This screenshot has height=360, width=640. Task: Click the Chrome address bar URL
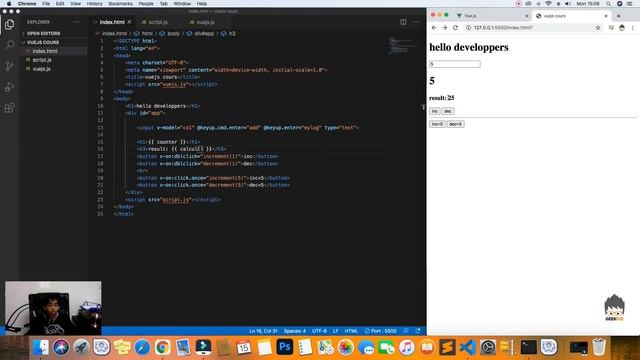pyautogui.click(x=503, y=28)
